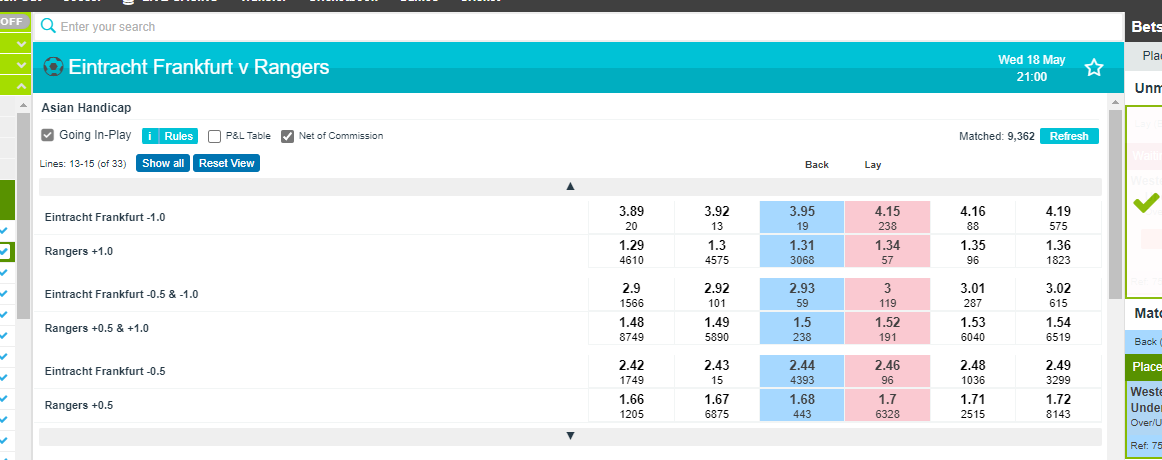
Task: Select the 1.66 price for Rangers +0.5
Action: 631,405
